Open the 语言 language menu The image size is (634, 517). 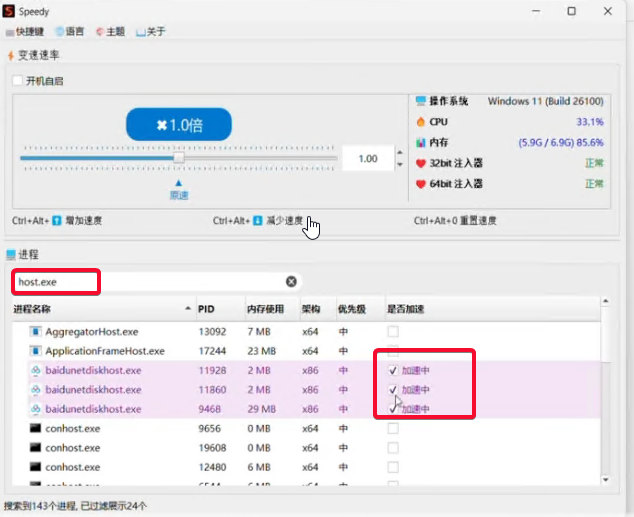click(x=69, y=32)
